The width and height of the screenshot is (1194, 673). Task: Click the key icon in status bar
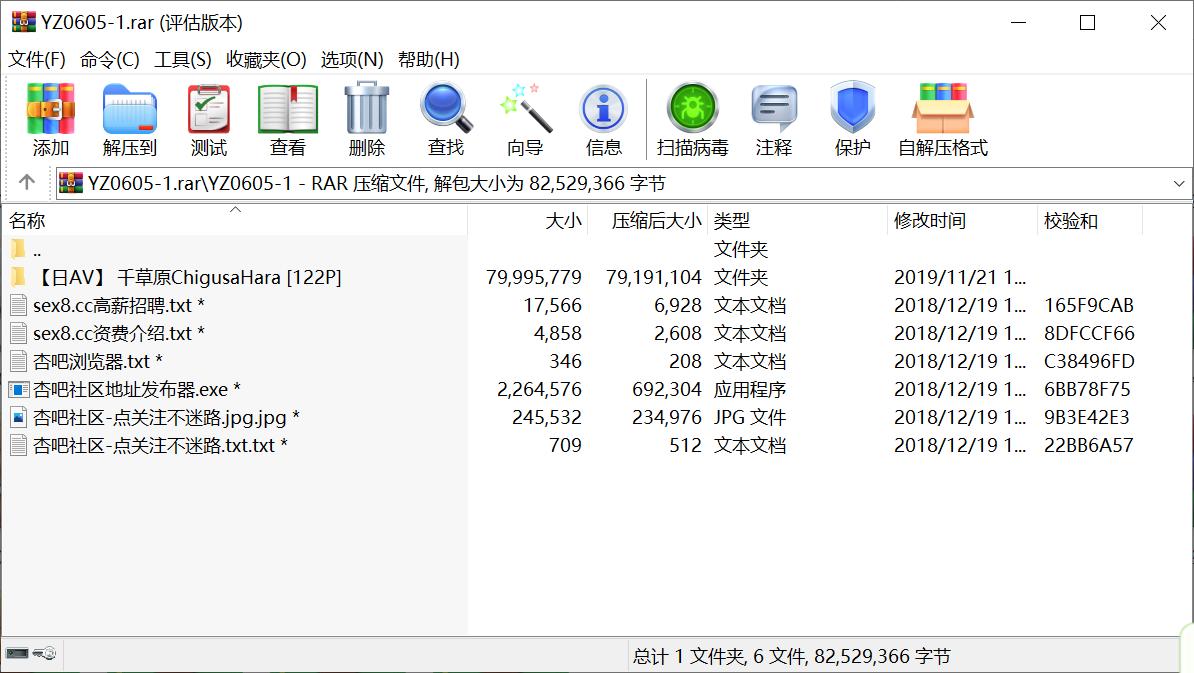pos(45,653)
